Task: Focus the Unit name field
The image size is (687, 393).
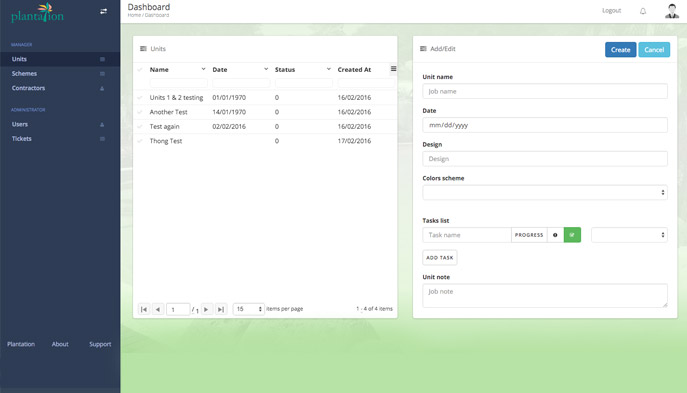Action: pos(545,91)
